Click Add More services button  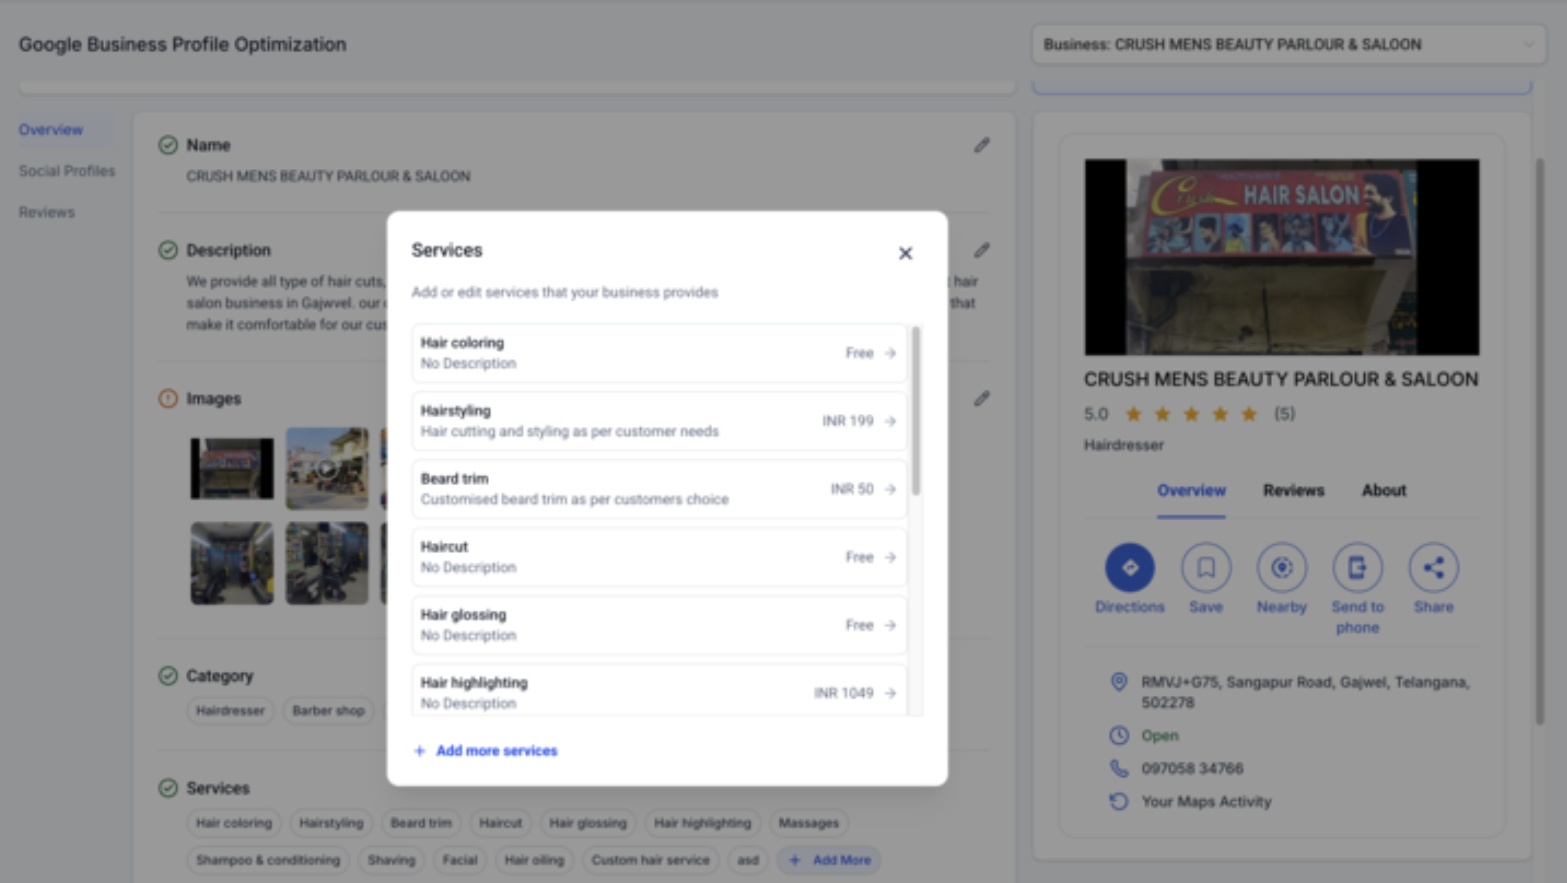point(829,860)
